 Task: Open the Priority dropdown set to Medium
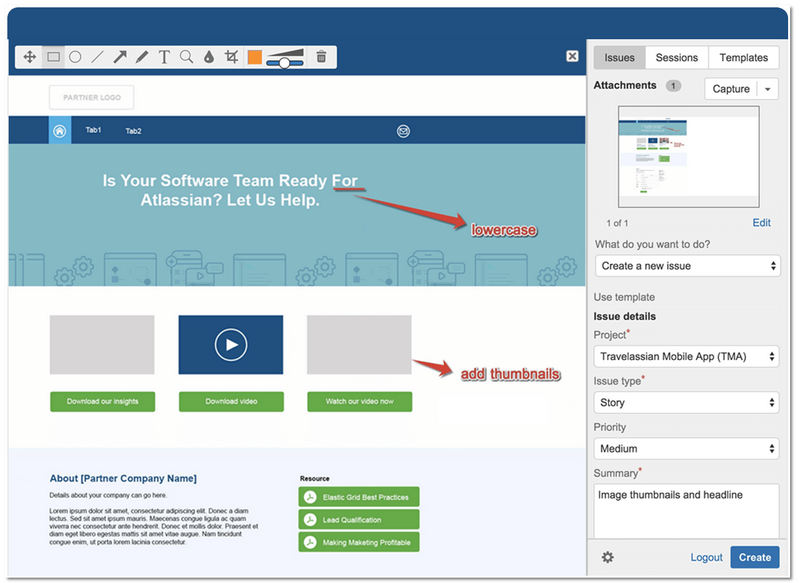click(x=686, y=448)
